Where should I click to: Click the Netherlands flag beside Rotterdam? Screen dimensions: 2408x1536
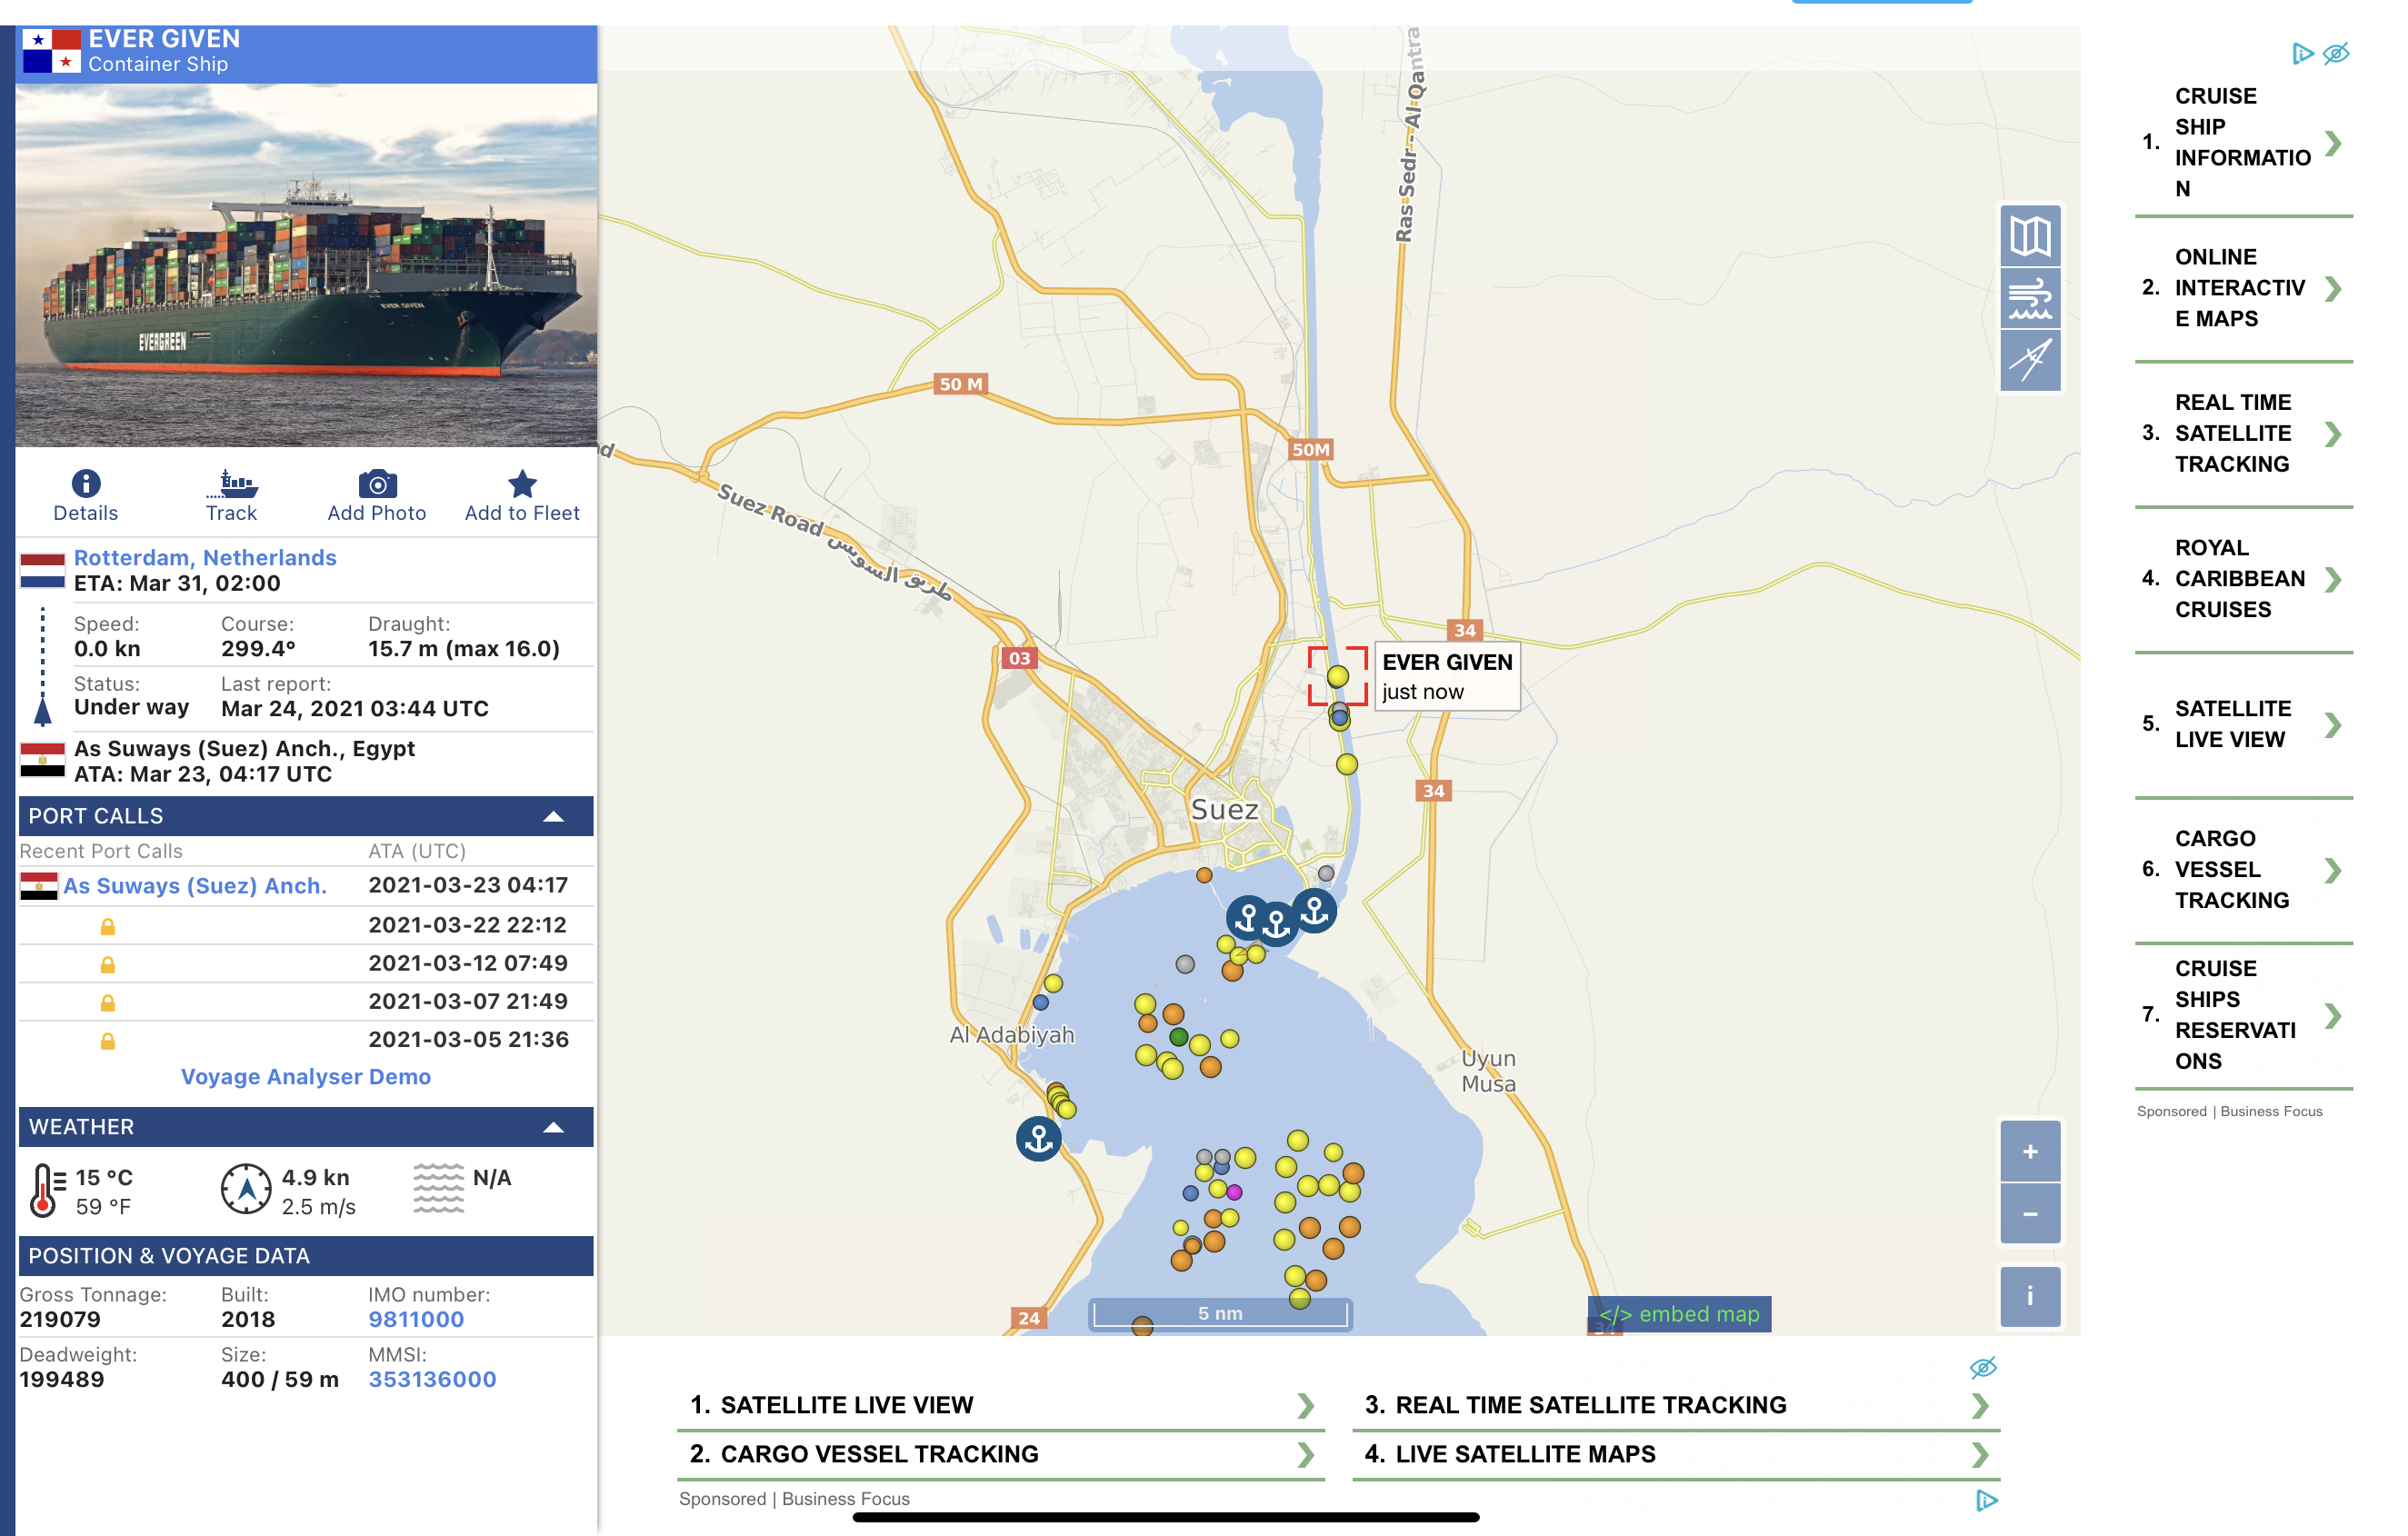(42, 570)
